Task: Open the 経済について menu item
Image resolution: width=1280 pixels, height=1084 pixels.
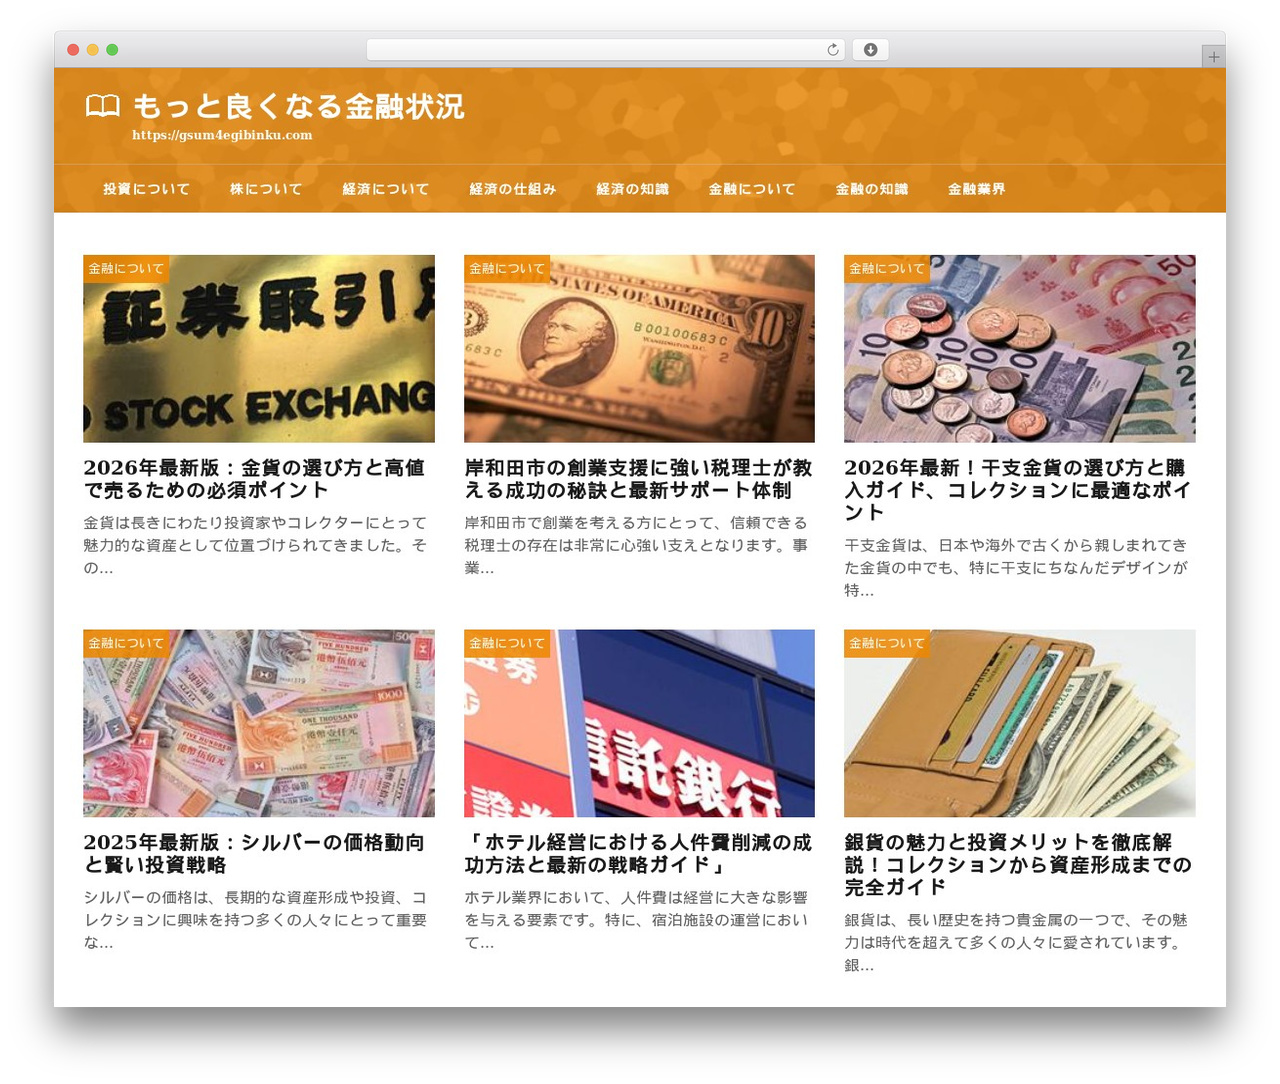Action: 386,189
